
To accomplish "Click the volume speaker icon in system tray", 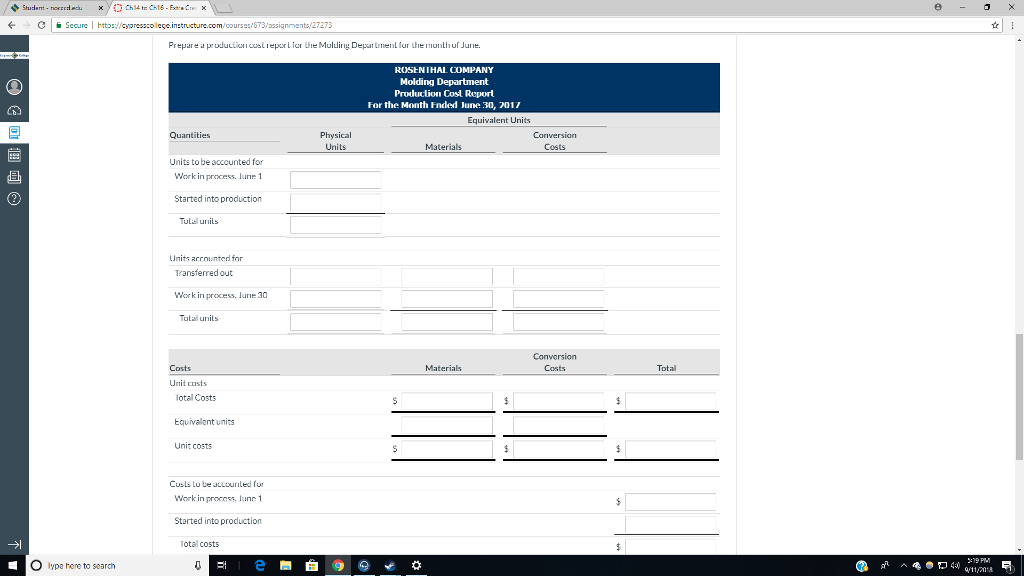I will 953,566.
